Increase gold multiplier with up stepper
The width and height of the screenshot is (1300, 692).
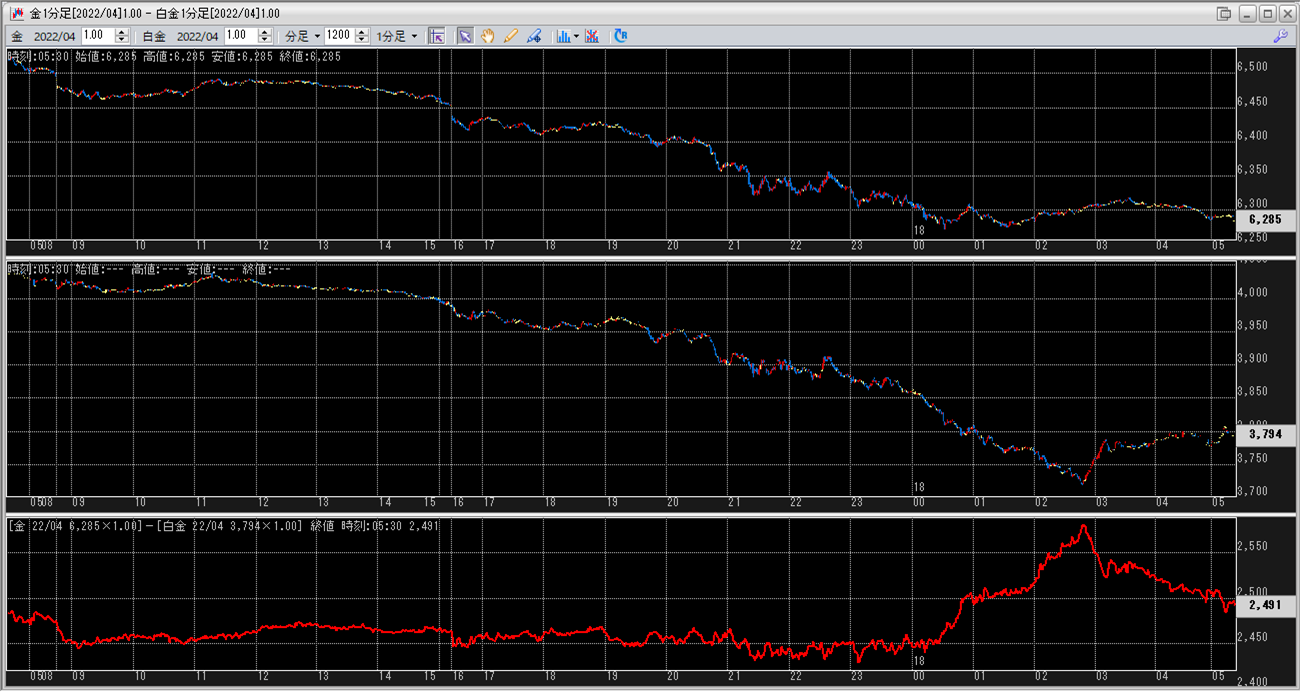point(122,32)
